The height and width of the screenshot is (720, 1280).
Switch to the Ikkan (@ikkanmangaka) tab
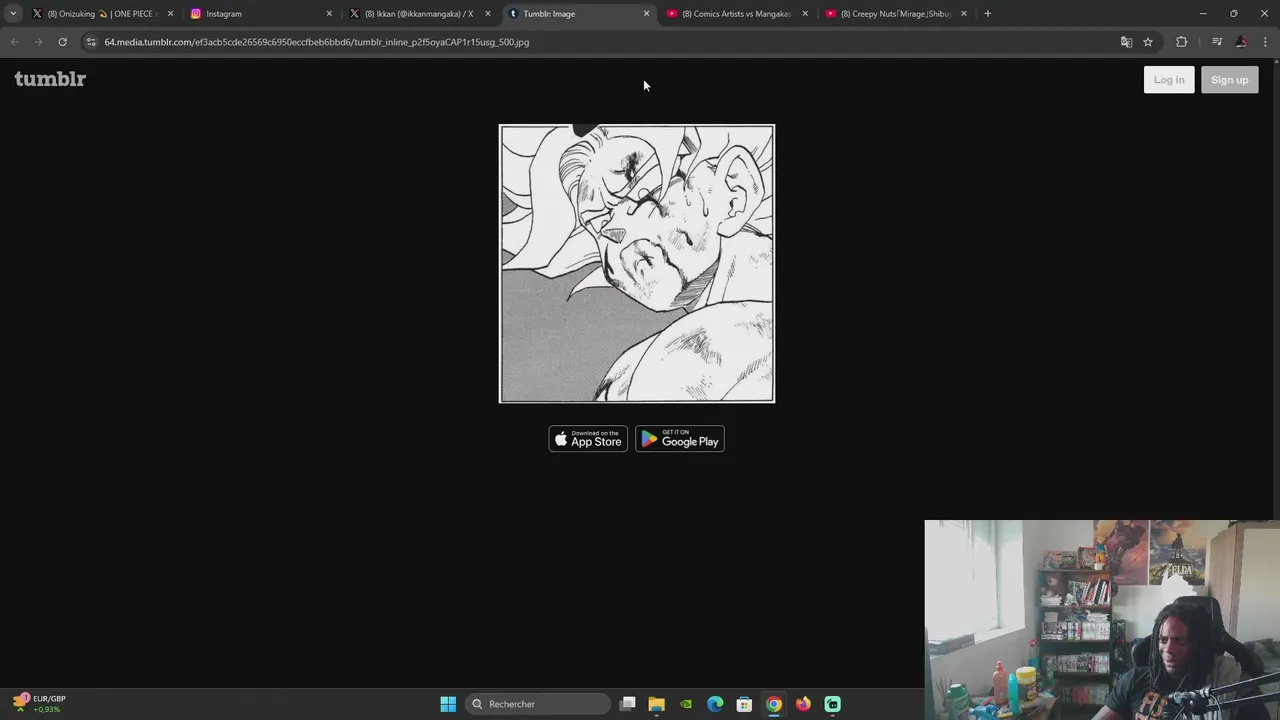tap(418, 14)
